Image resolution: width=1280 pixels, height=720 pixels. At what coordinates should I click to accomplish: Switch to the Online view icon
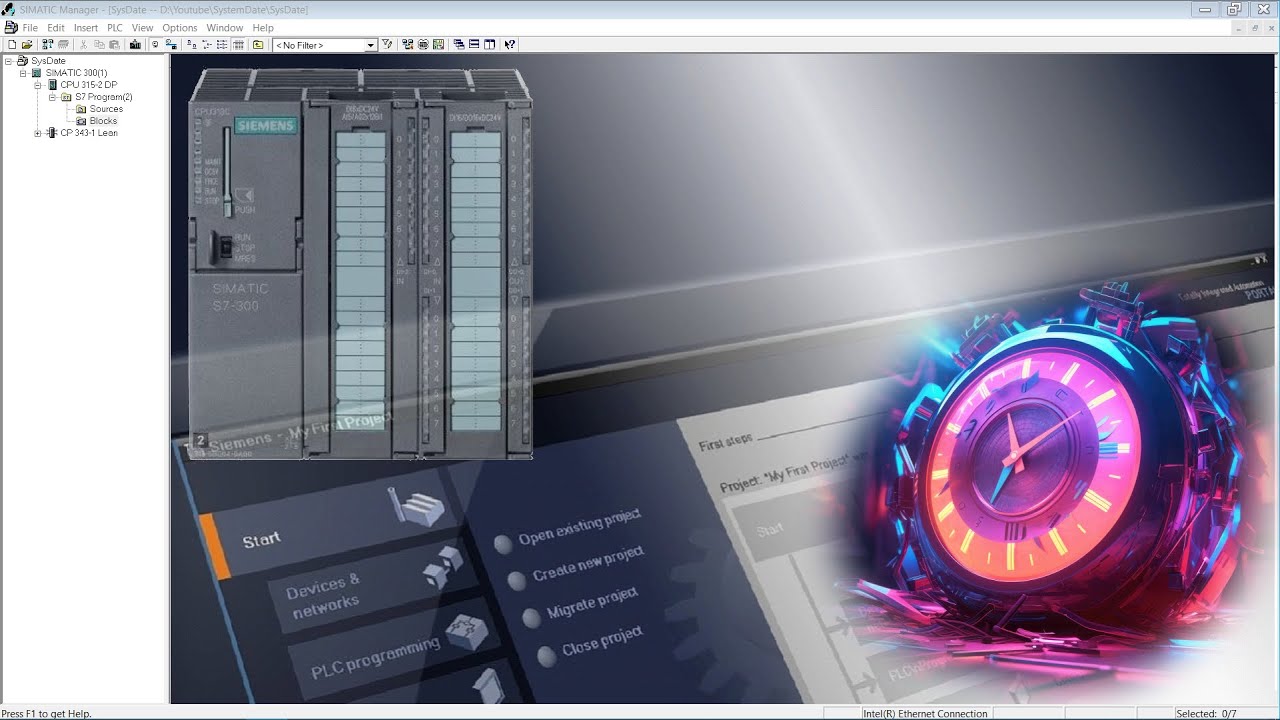[172, 45]
